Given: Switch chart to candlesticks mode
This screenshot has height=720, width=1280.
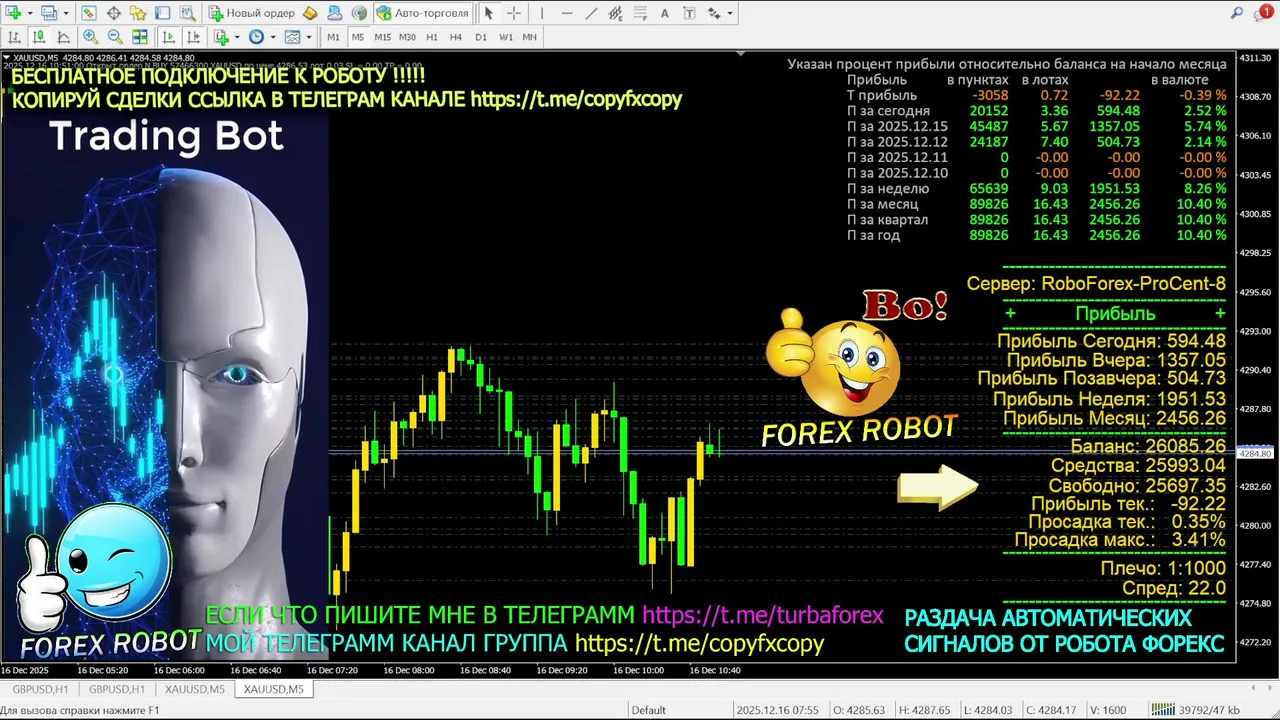Looking at the screenshot, I should click(39, 37).
